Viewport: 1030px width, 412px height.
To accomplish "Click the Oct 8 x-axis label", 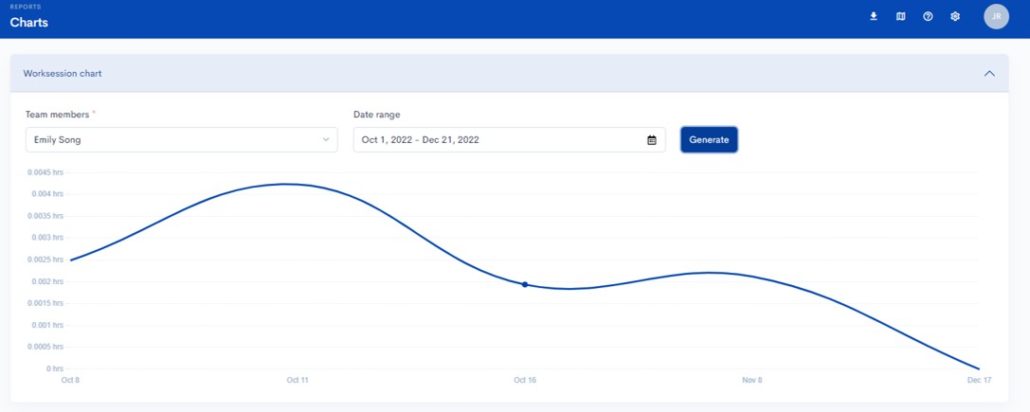I will [x=70, y=381].
